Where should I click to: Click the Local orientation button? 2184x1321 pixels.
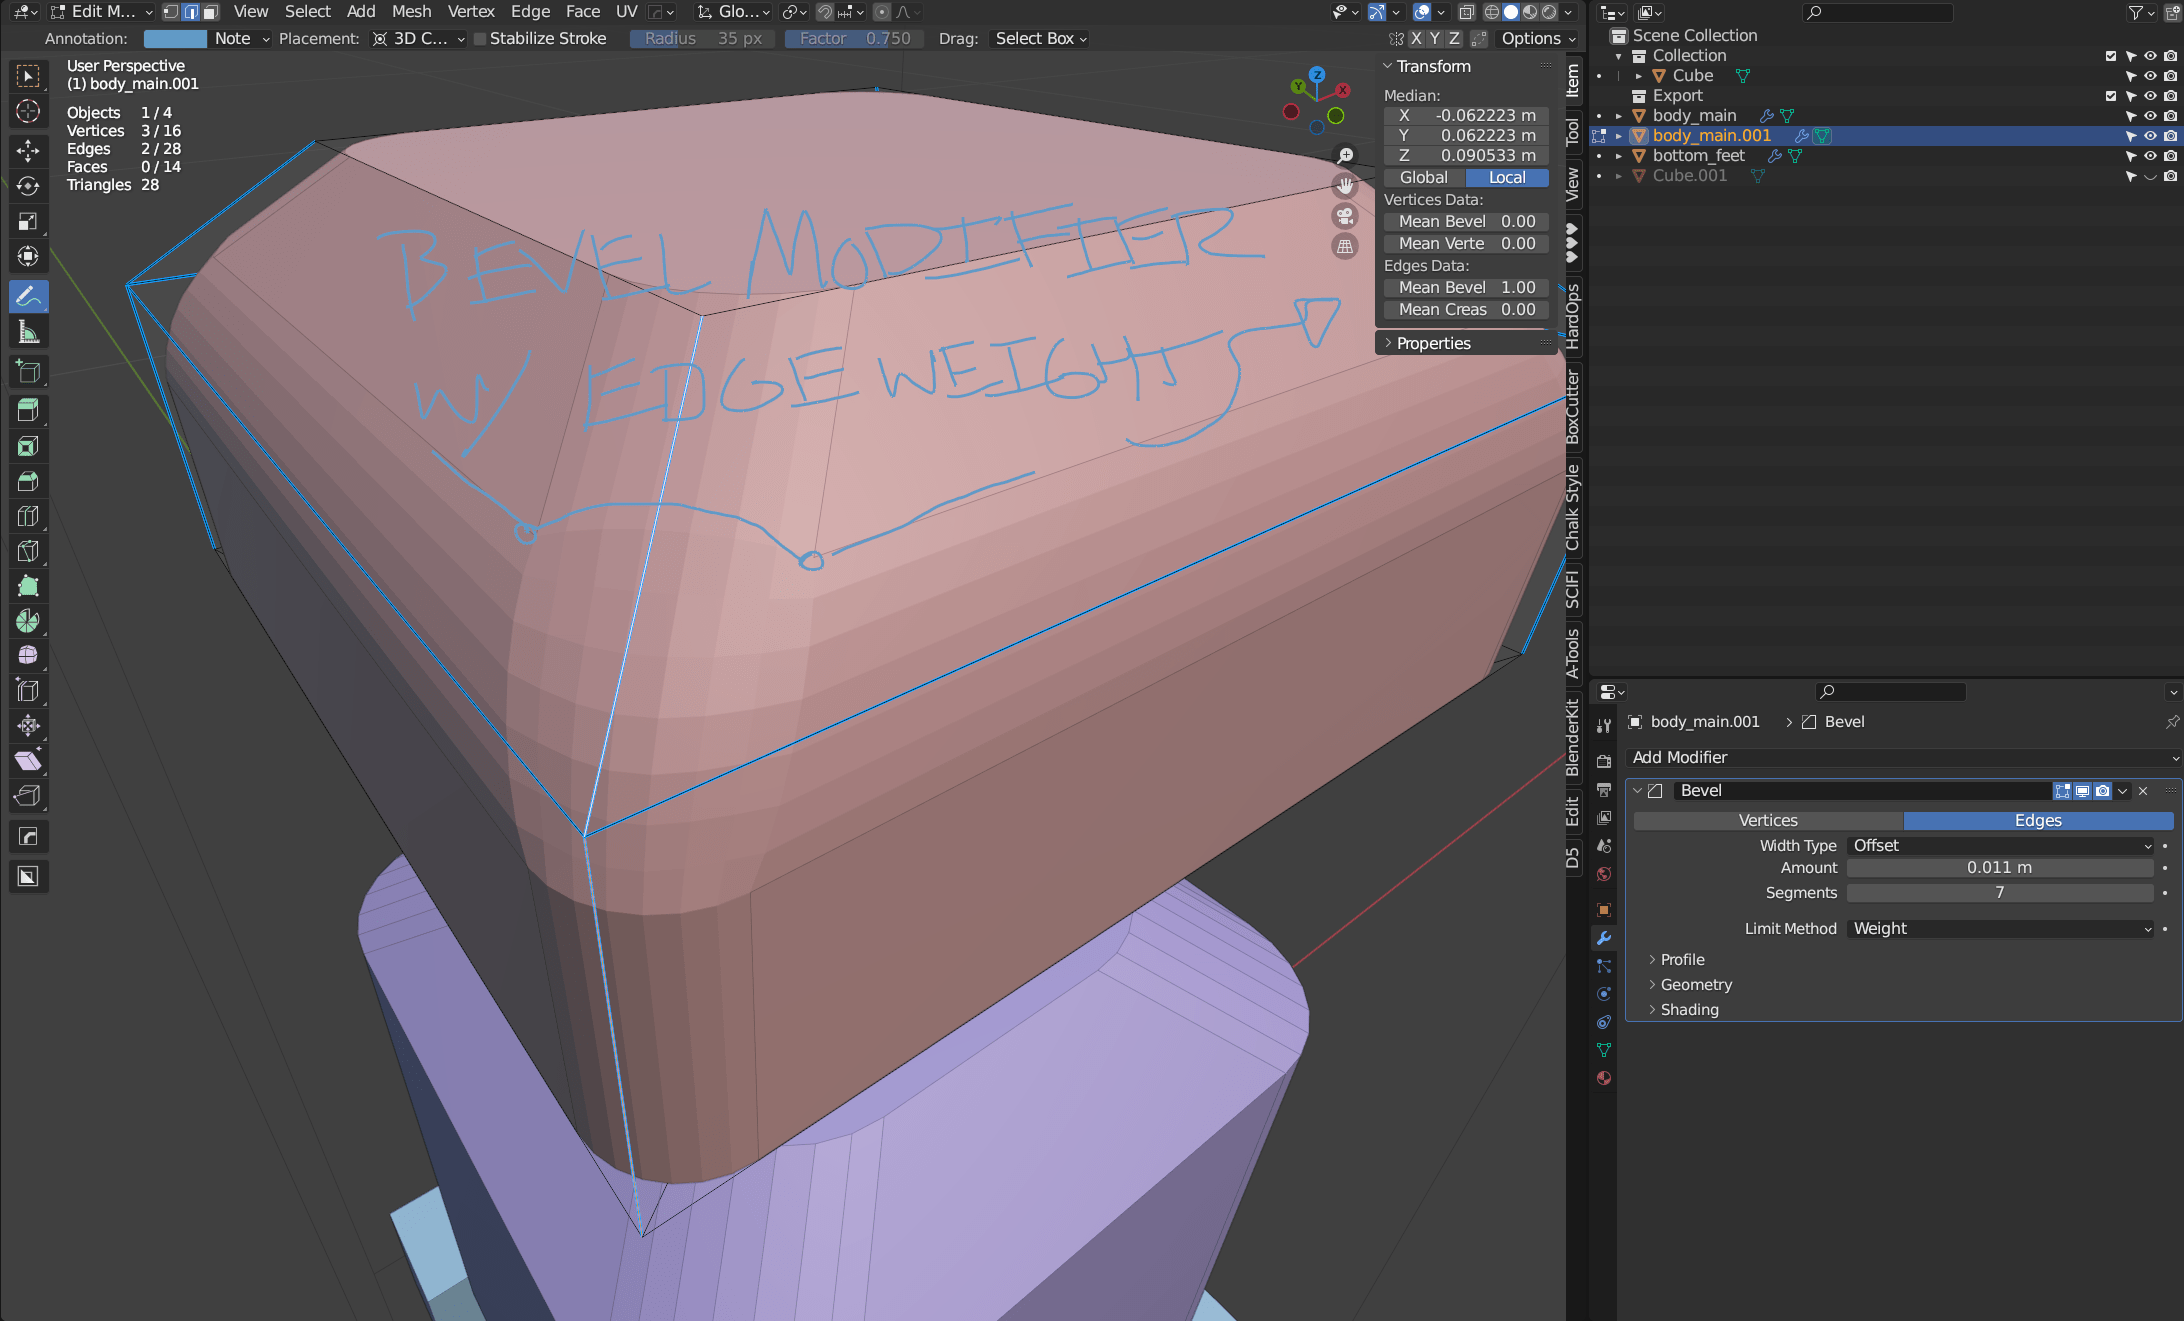(x=1507, y=177)
